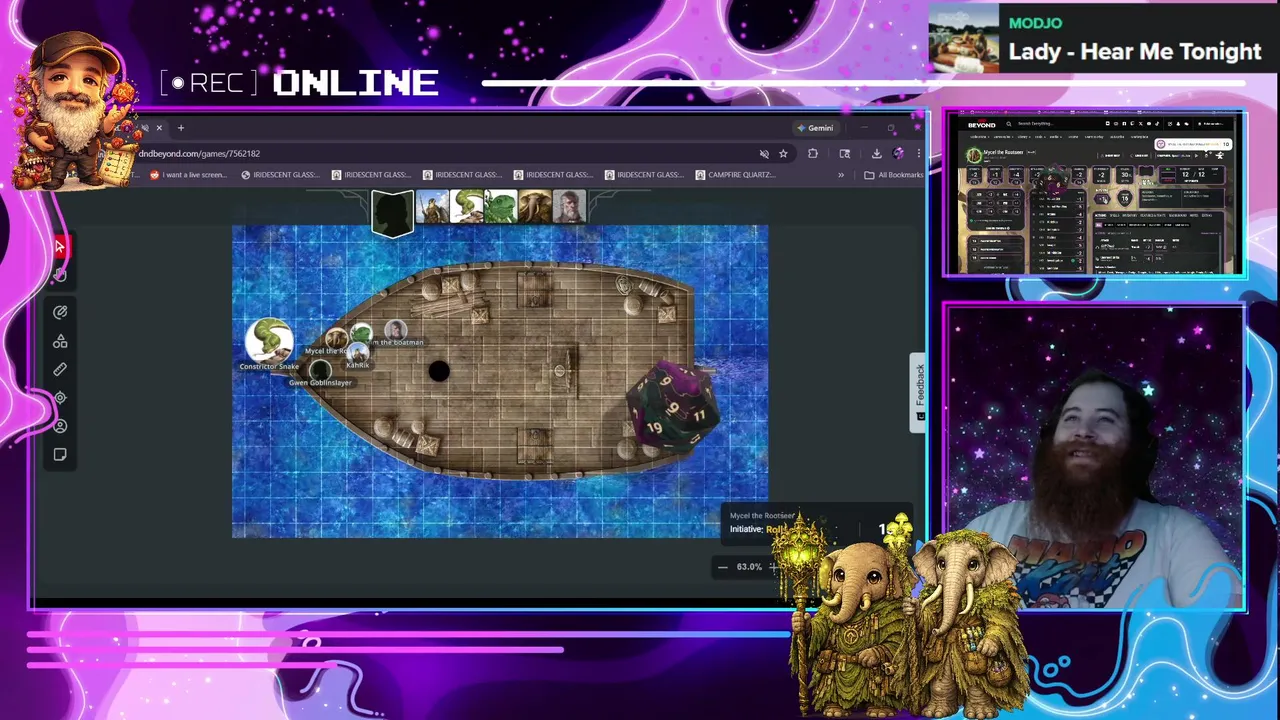Screen dimensions: 1280x720
Task: Select the hand pan tool
Action: [60, 274]
